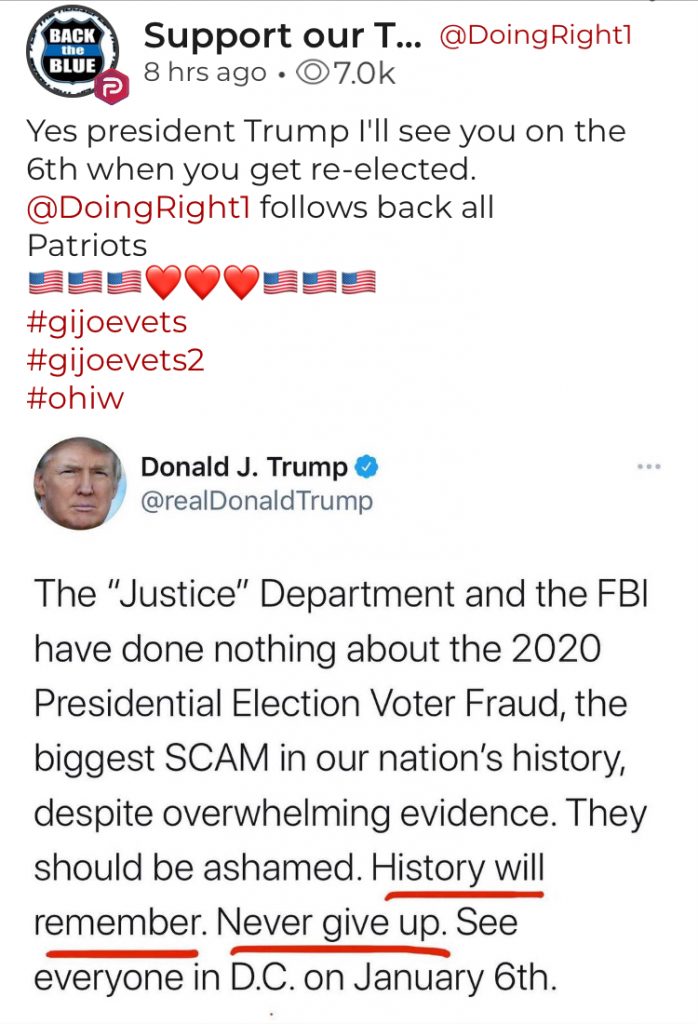Click the '8 hrs ago' timestamp
698x1024 pixels.
tap(203, 74)
